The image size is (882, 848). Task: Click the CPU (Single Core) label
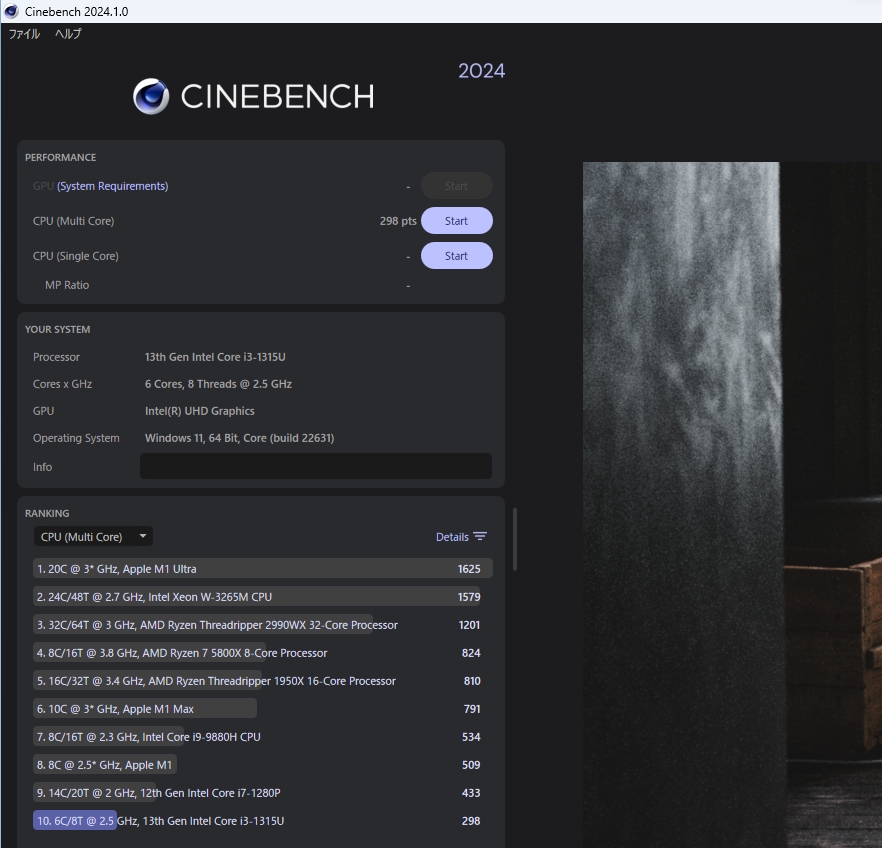pyautogui.click(x=76, y=256)
